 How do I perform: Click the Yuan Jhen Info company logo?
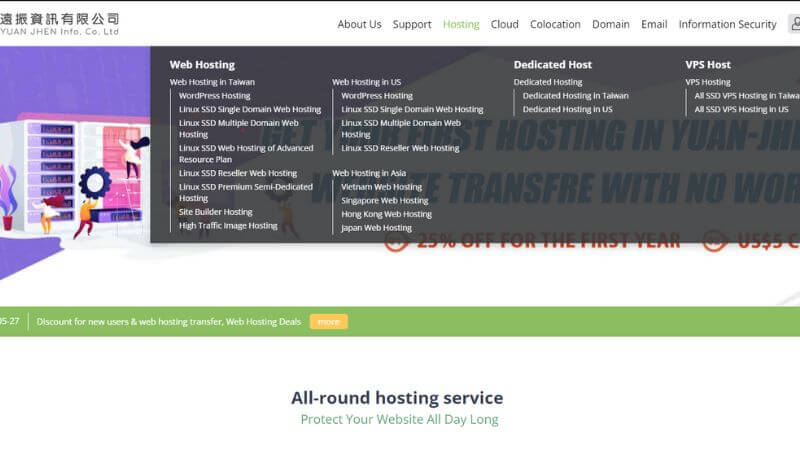59,24
